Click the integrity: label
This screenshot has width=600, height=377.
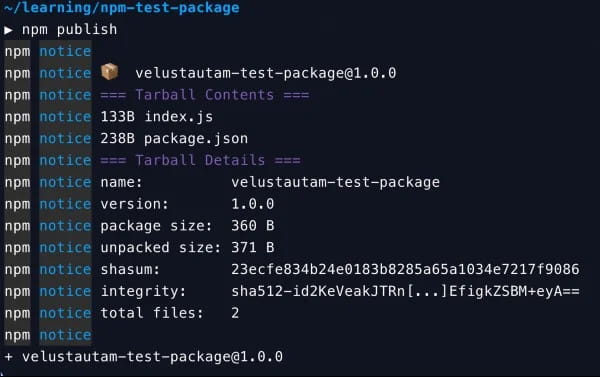tap(143, 292)
